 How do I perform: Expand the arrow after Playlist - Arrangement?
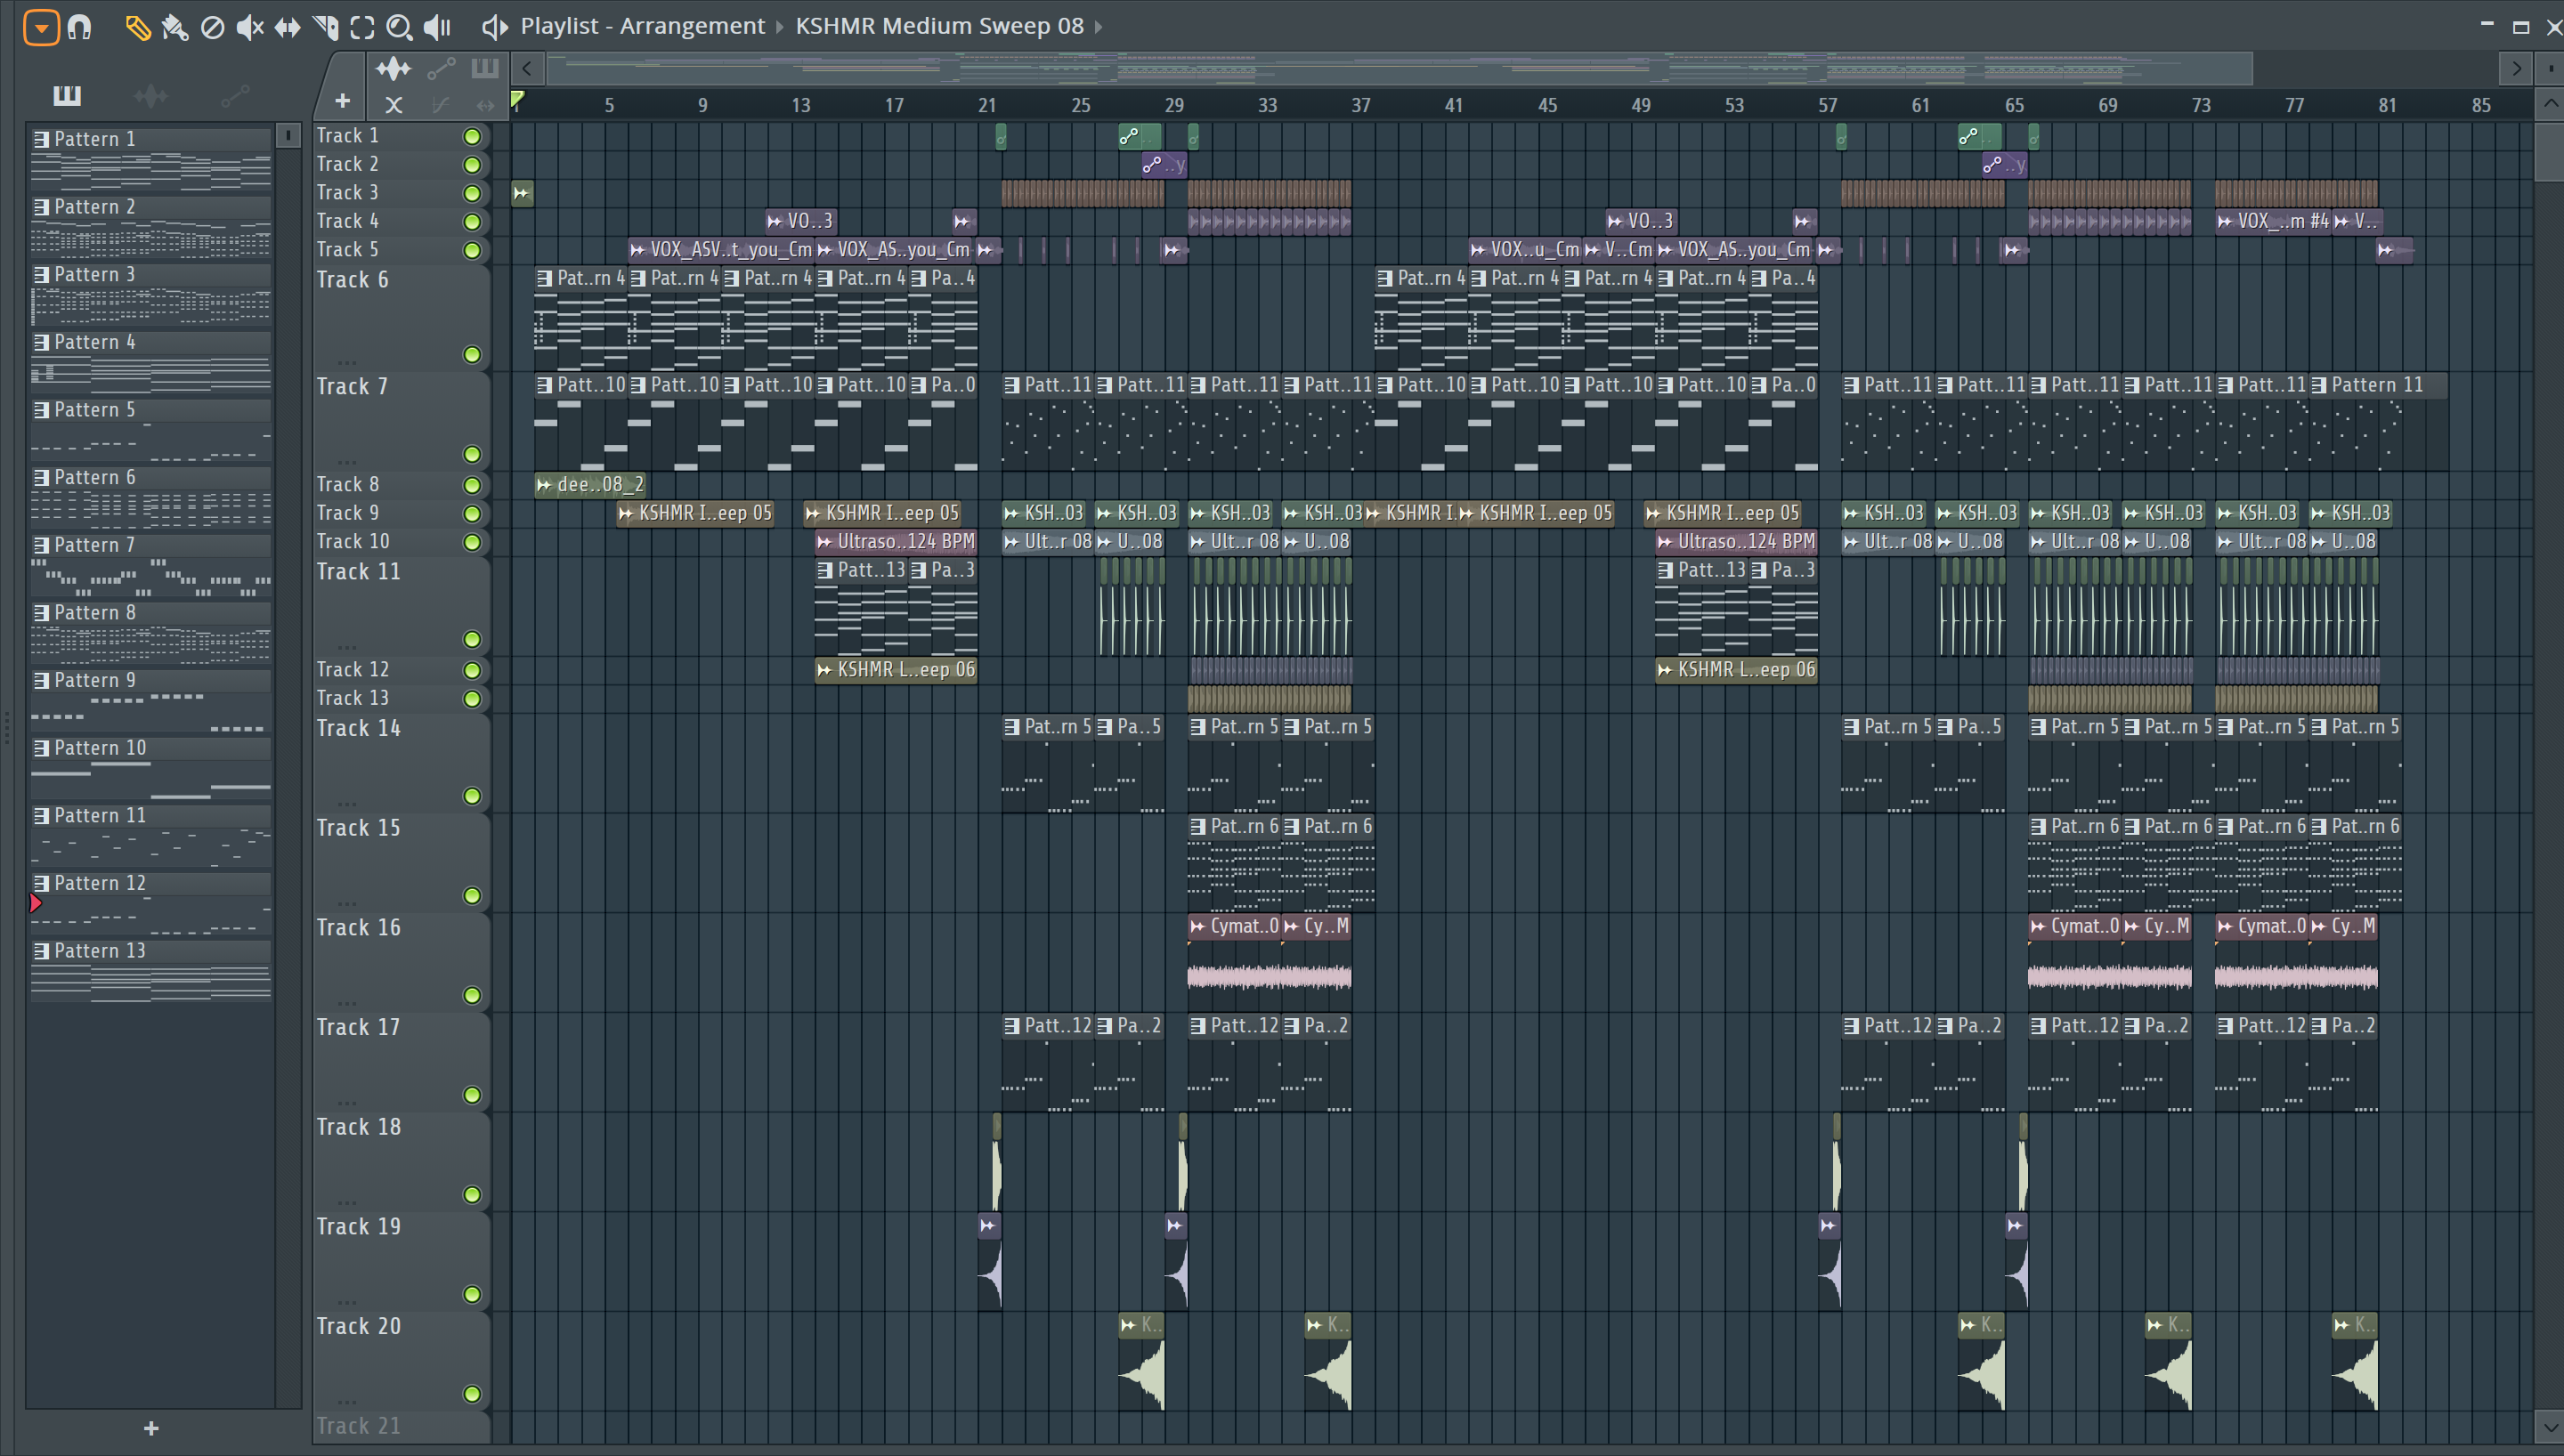pos(780,27)
